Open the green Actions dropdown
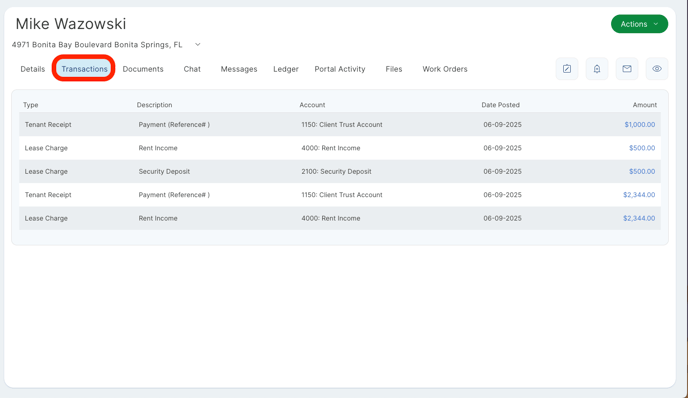This screenshot has height=398, width=688. [639, 24]
